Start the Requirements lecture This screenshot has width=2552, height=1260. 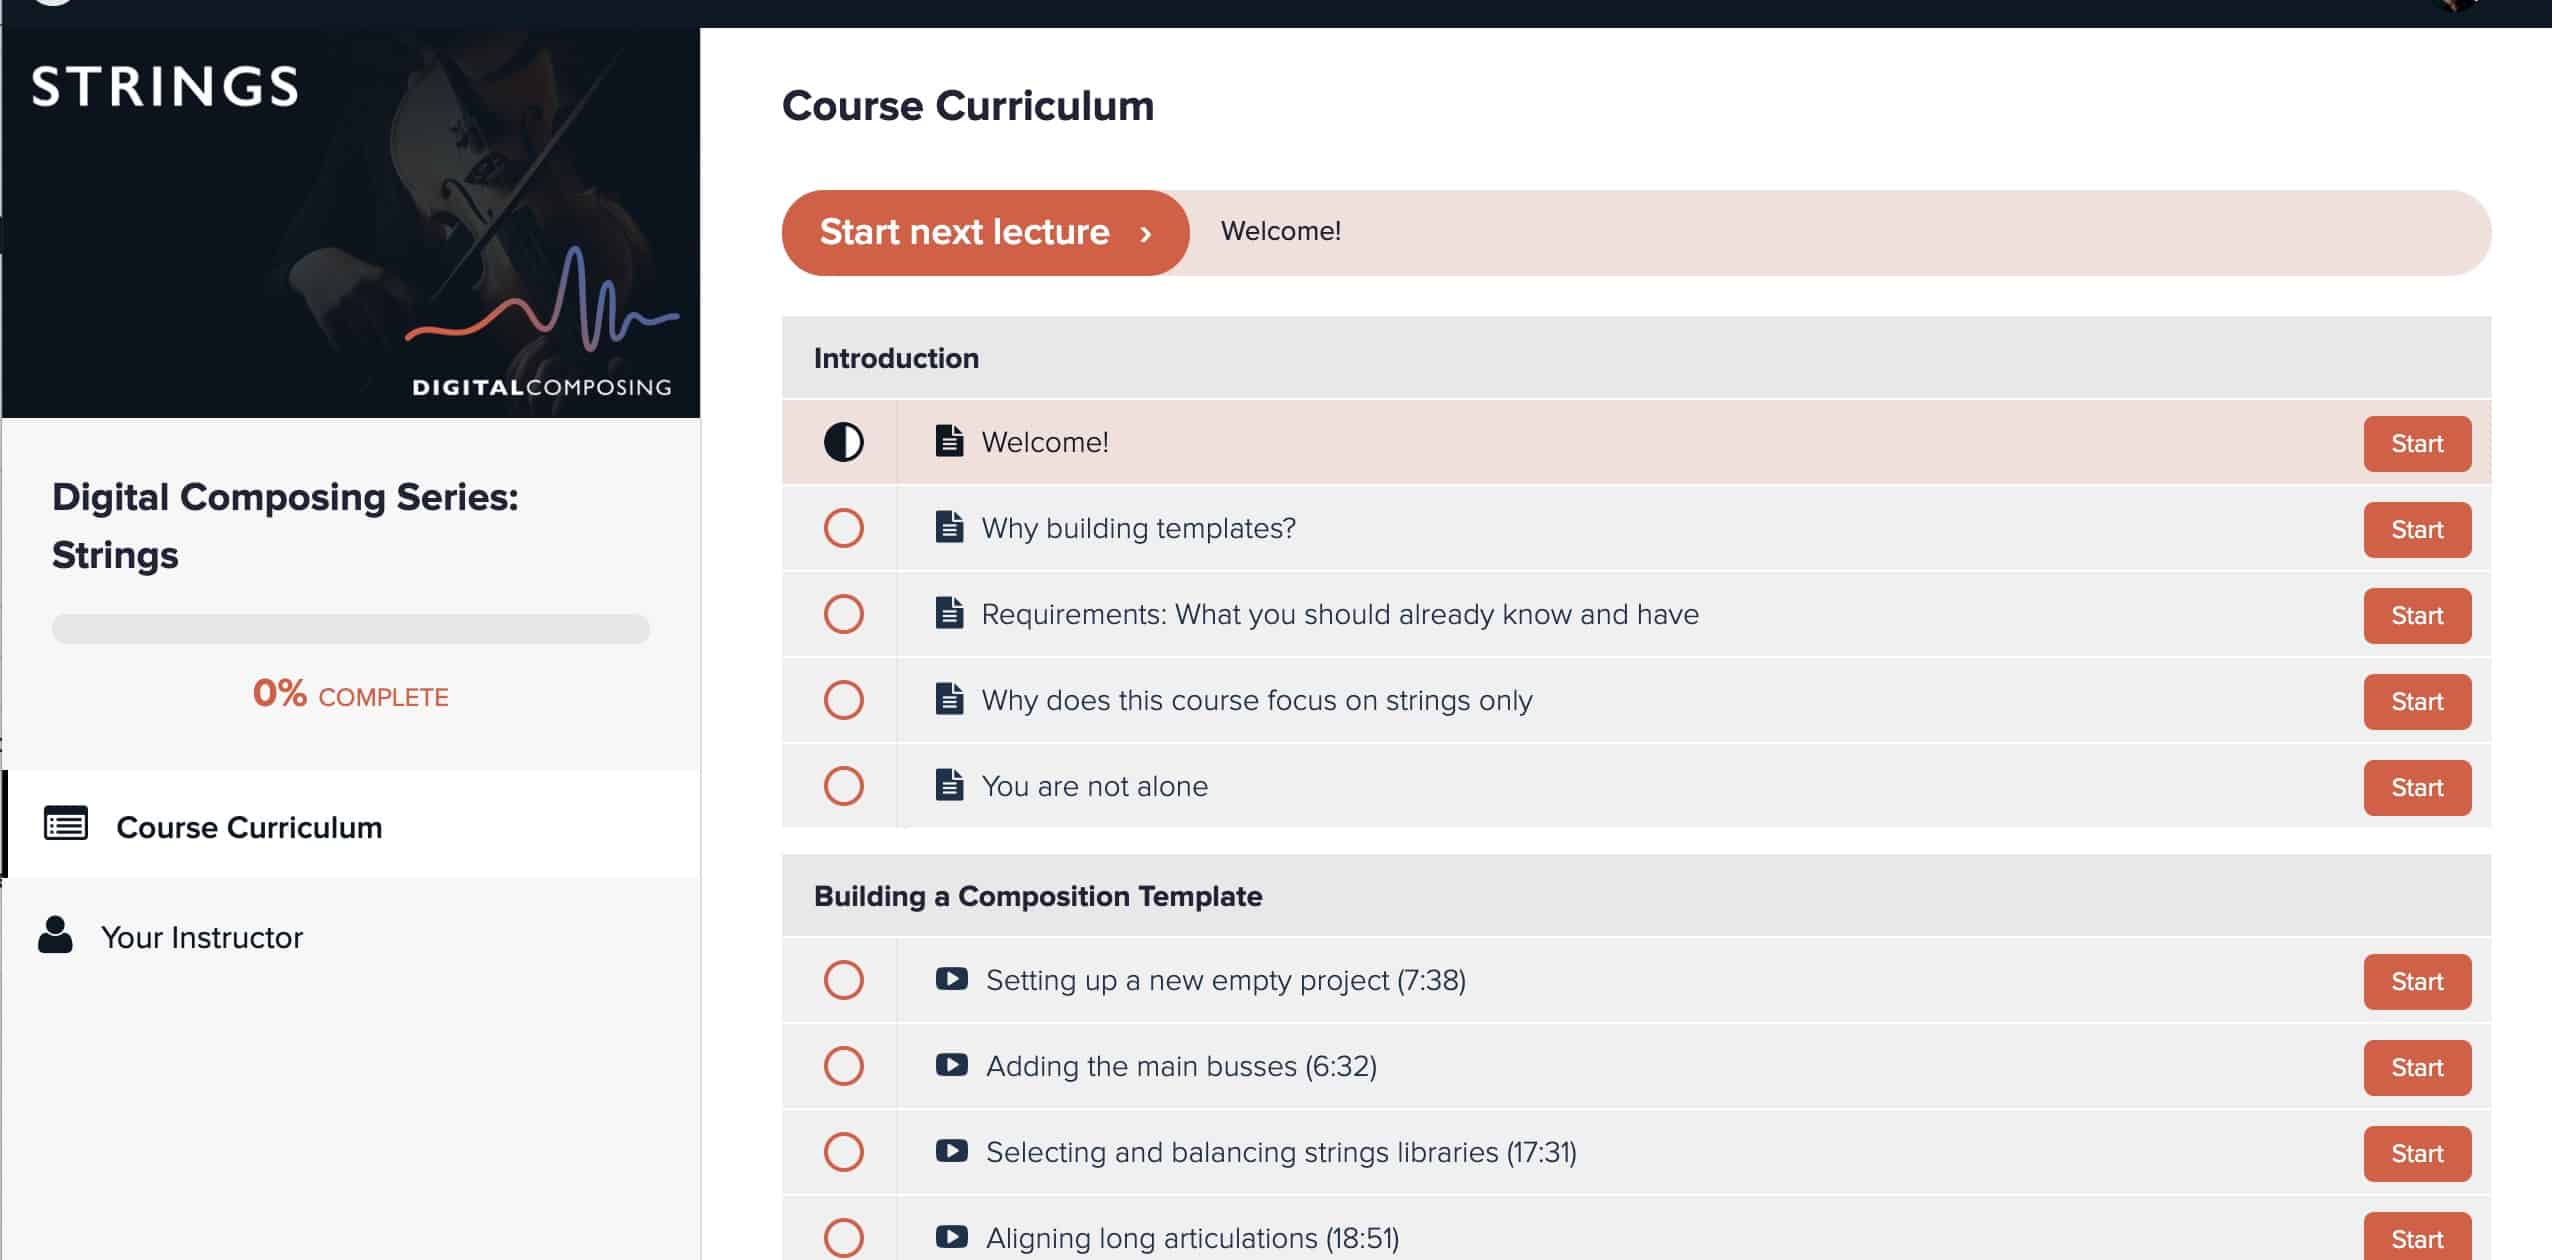click(x=2417, y=615)
